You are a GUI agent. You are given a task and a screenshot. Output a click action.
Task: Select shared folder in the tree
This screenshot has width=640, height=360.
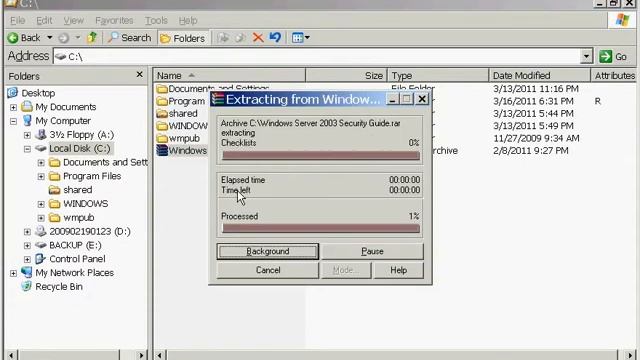click(78, 190)
